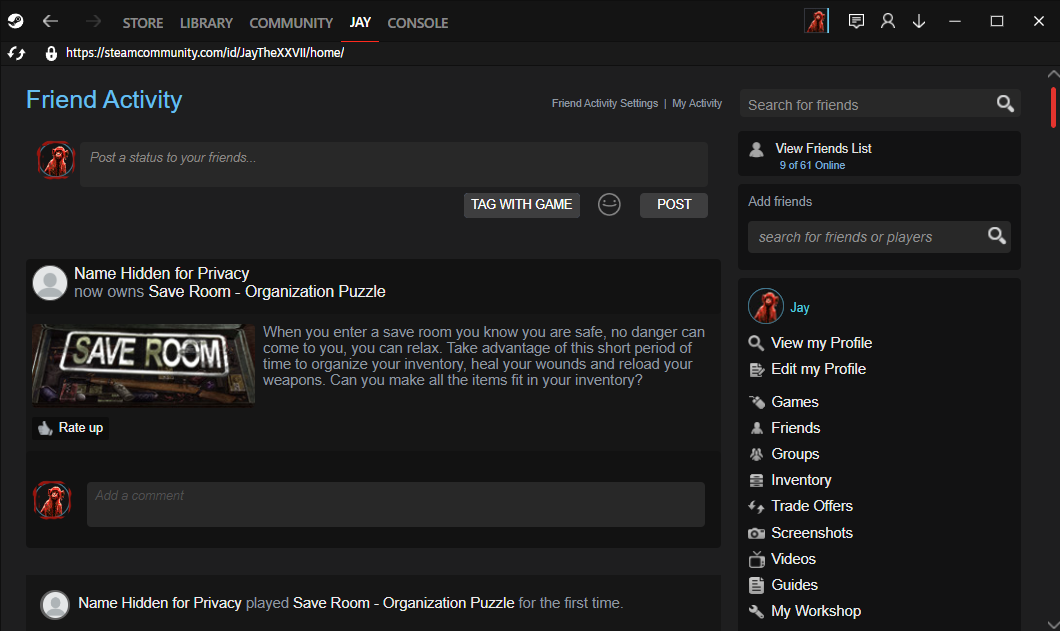
Task: Click the Games controller icon
Action: click(756, 402)
